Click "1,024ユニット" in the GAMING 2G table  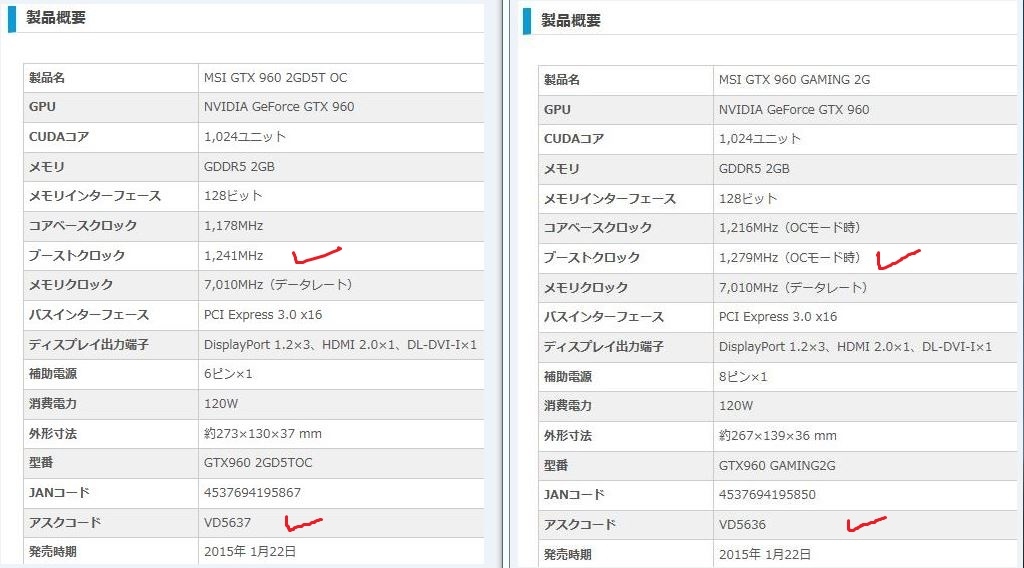[760, 139]
